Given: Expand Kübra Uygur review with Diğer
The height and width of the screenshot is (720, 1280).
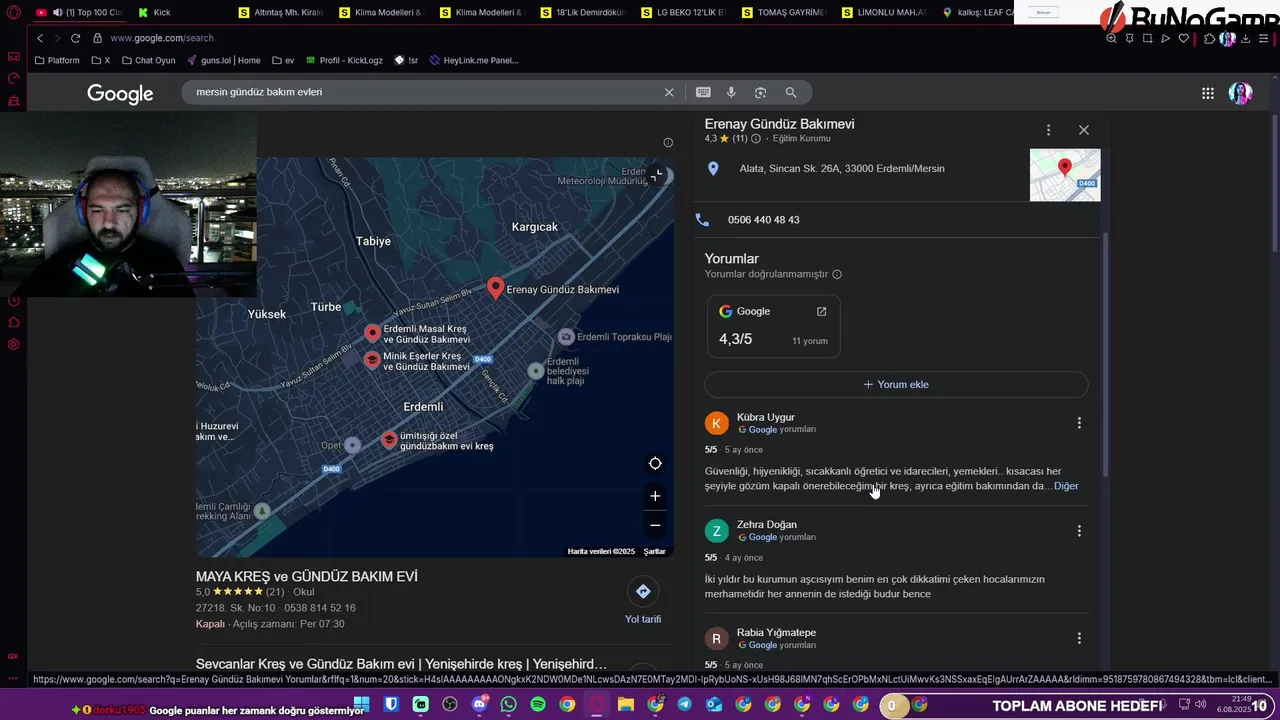Looking at the screenshot, I should (1066, 486).
